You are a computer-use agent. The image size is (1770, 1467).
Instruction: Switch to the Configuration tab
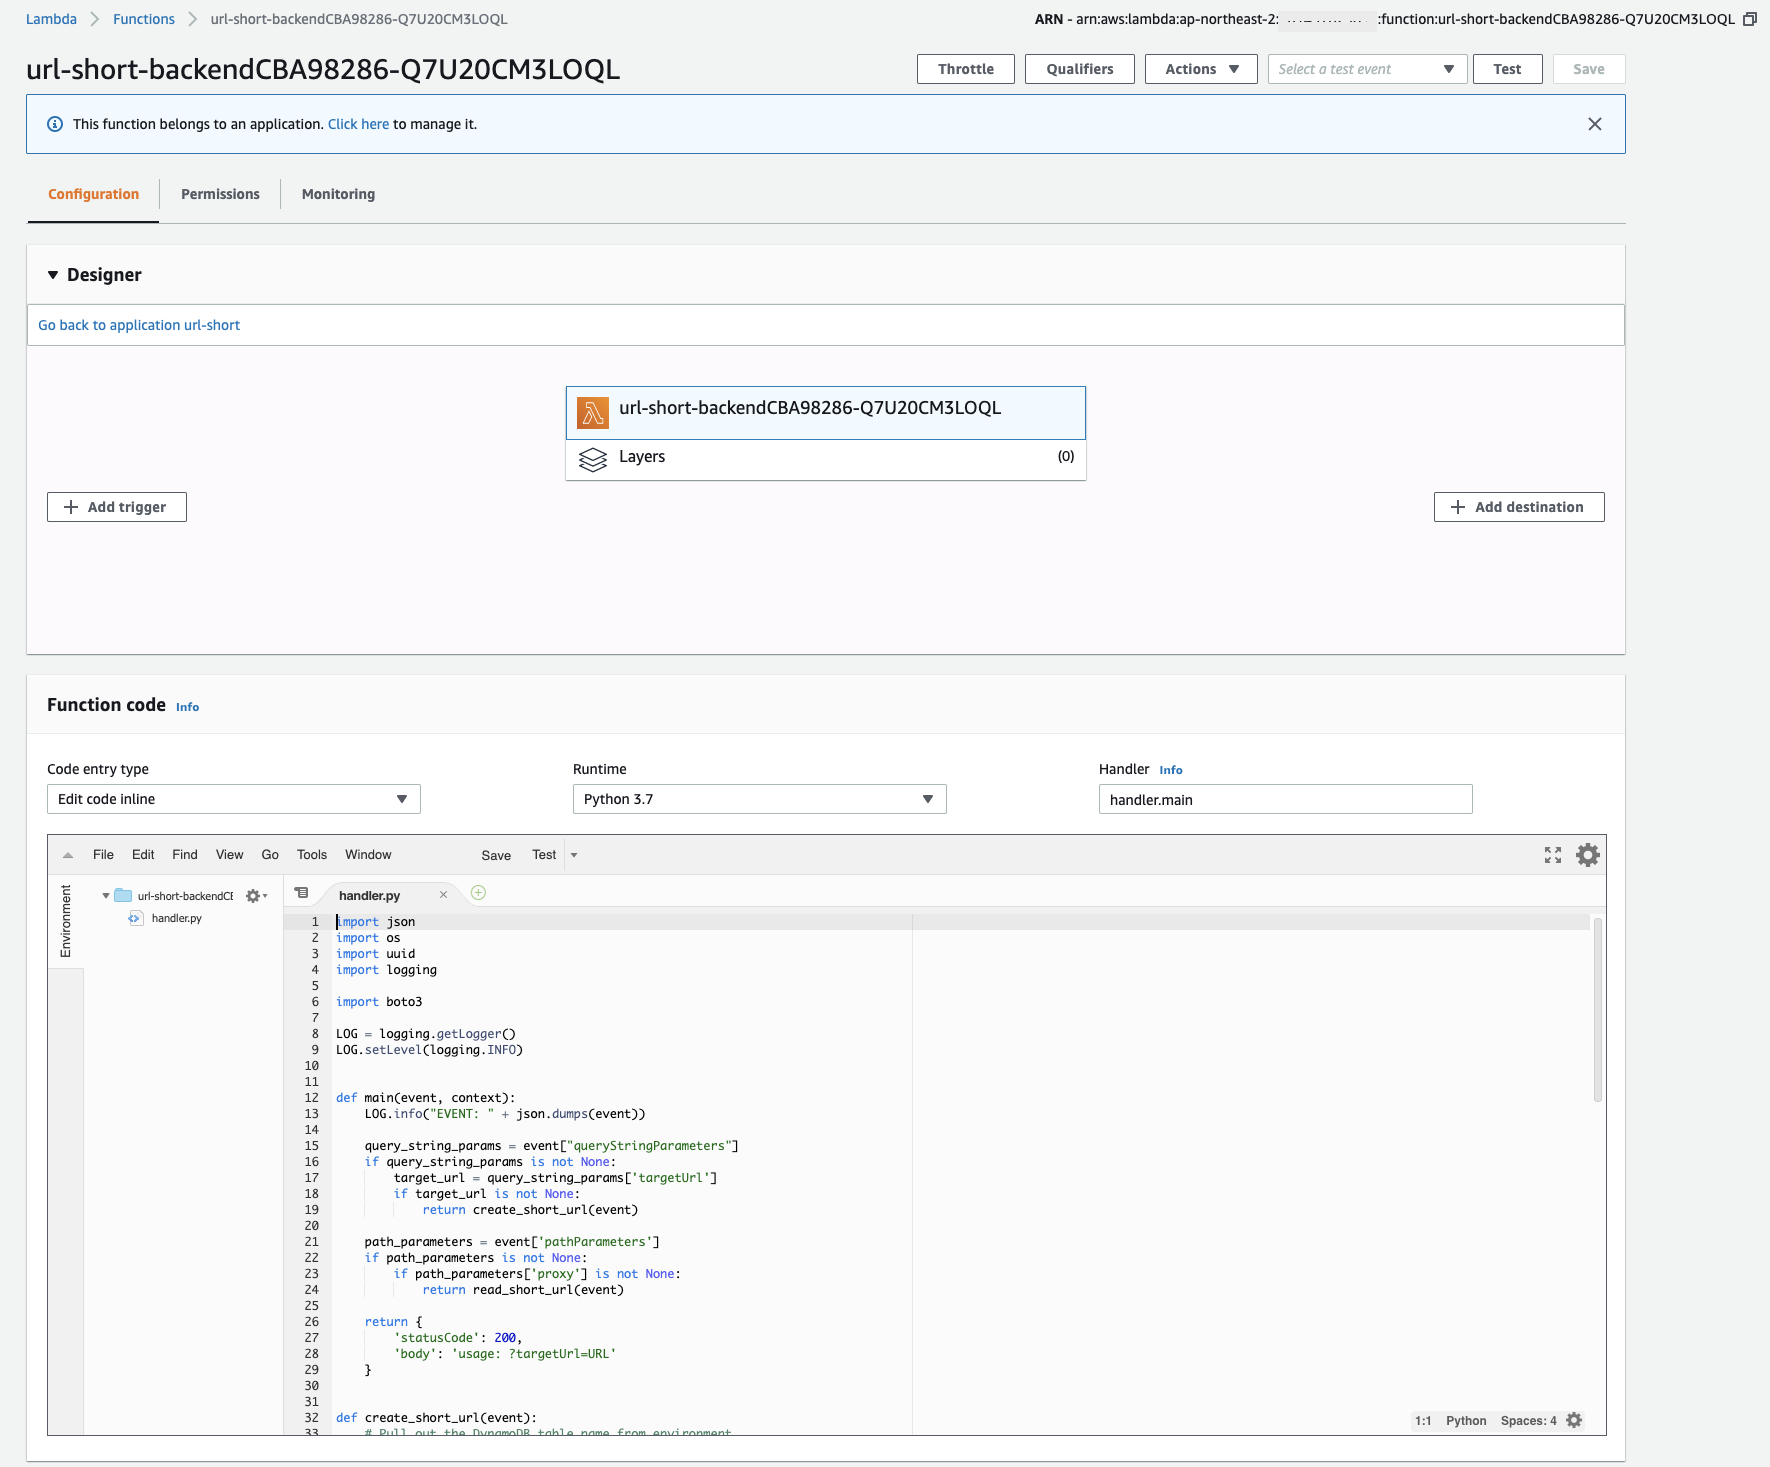(94, 194)
